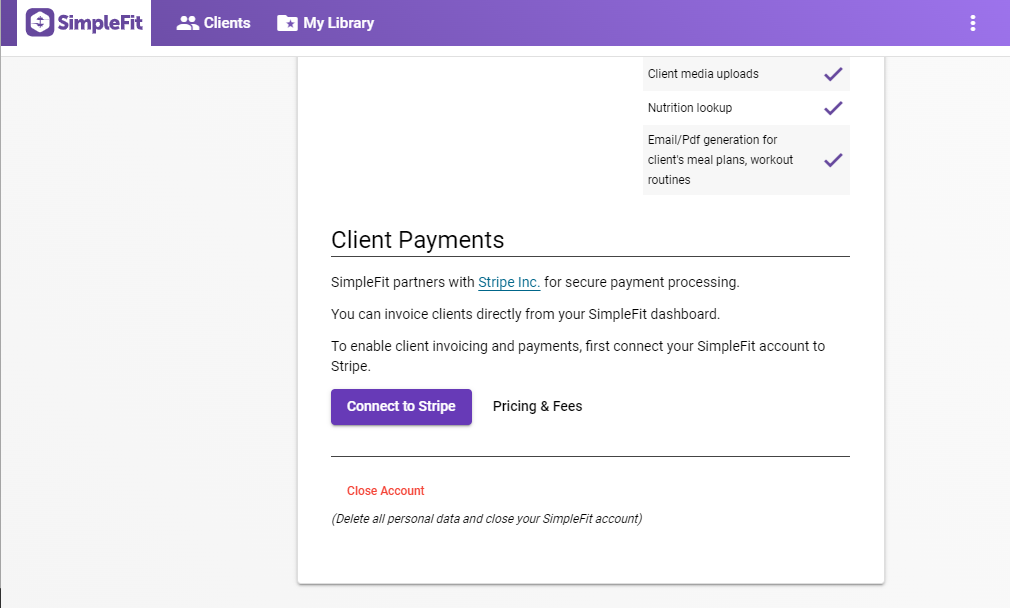Open the three-dot more options menu
The height and width of the screenshot is (608, 1010).
point(973,23)
